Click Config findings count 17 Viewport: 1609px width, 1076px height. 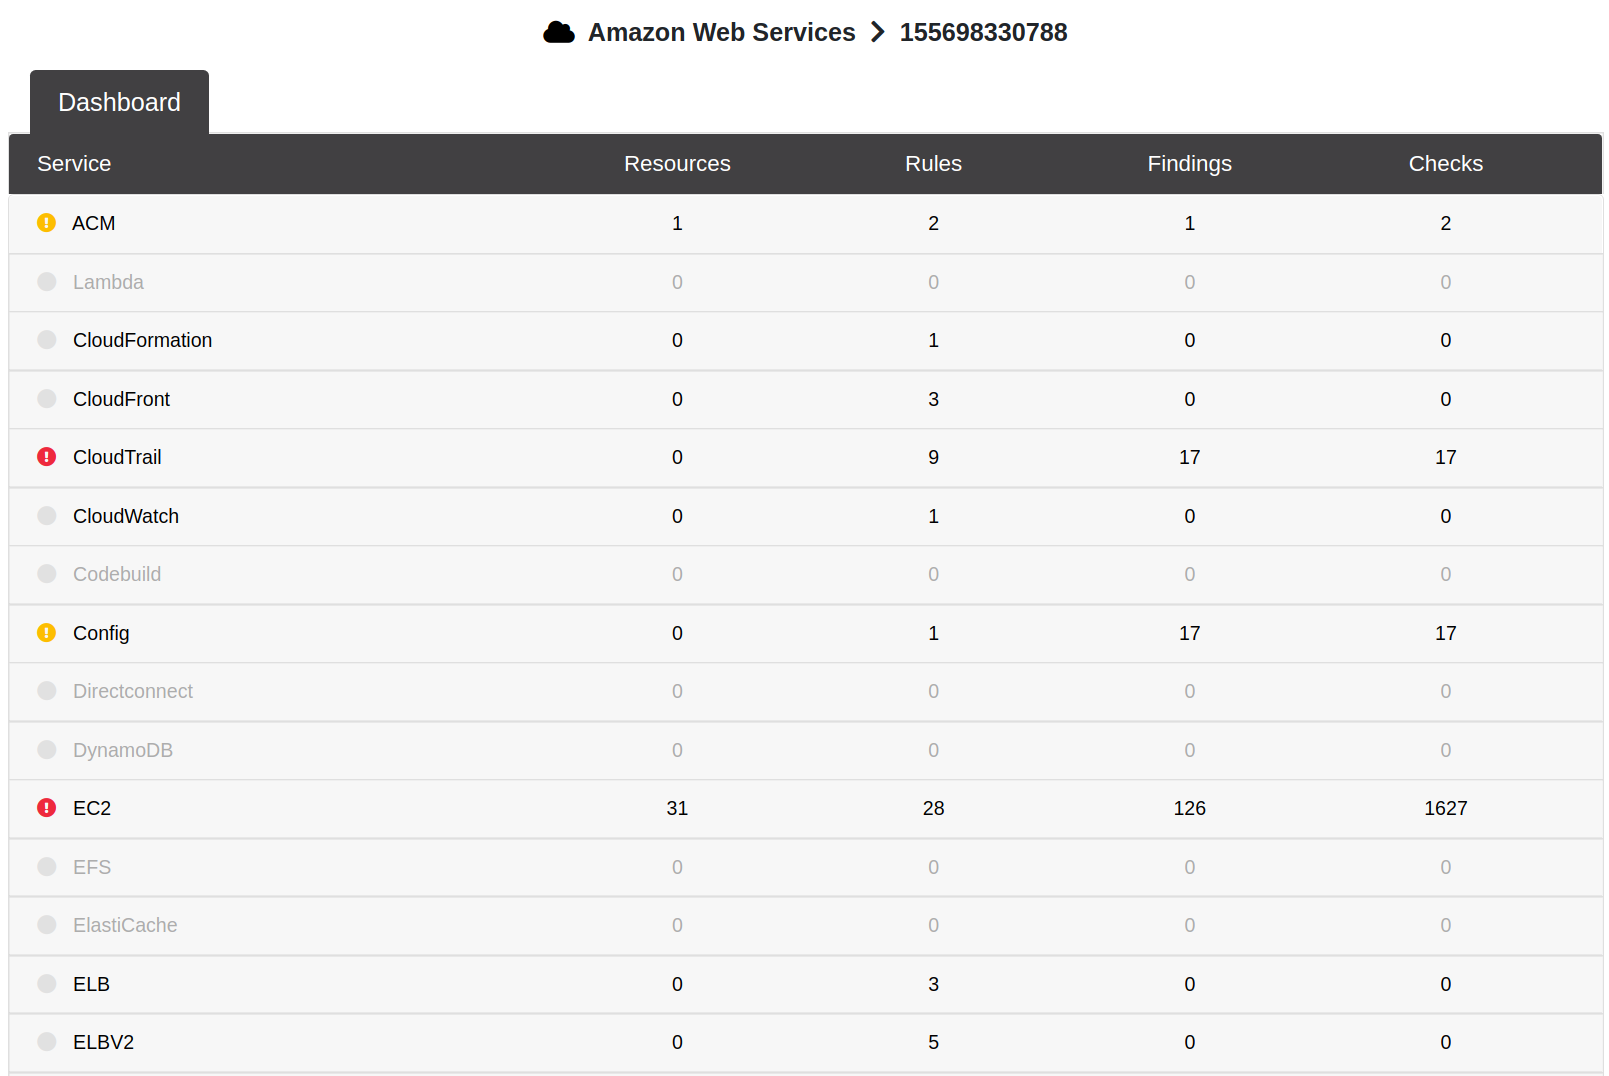click(1189, 633)
